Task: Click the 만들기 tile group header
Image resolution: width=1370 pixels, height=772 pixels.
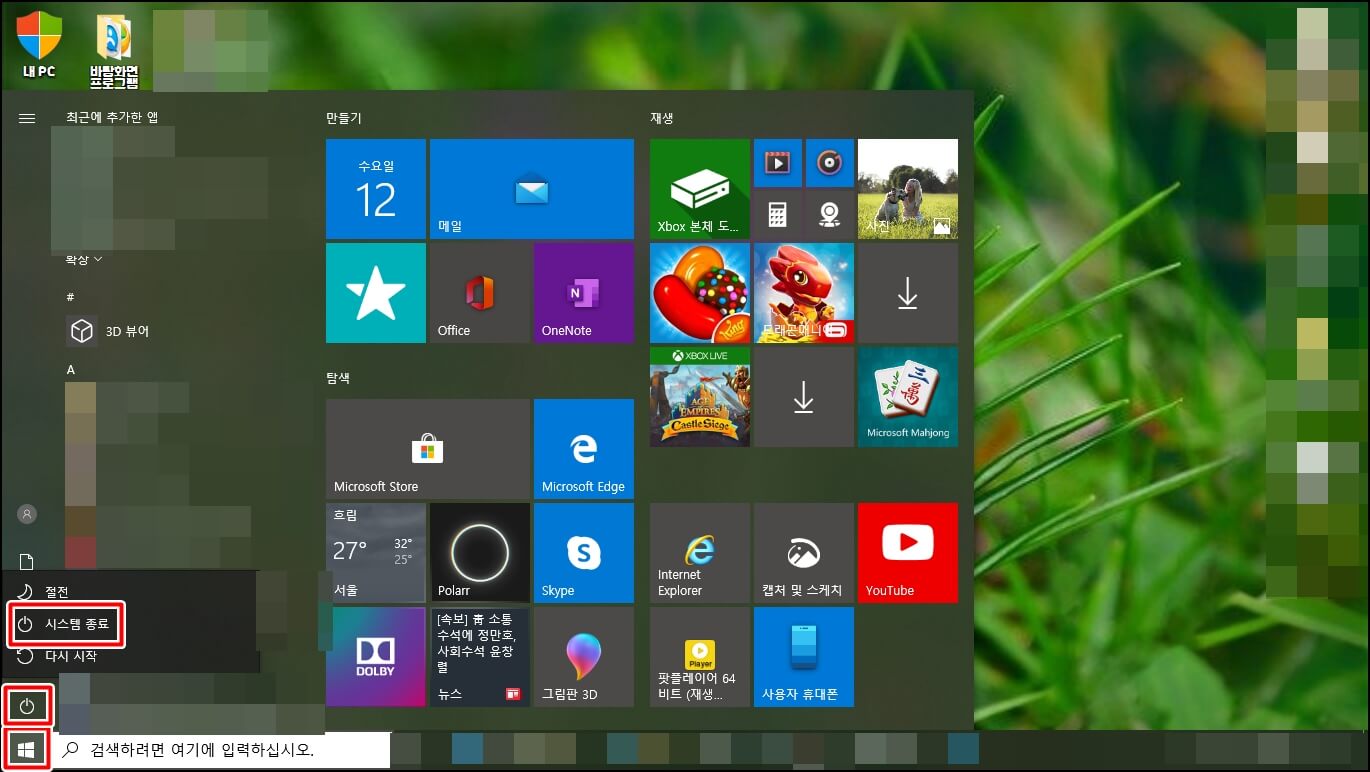Action: (344, 118)
